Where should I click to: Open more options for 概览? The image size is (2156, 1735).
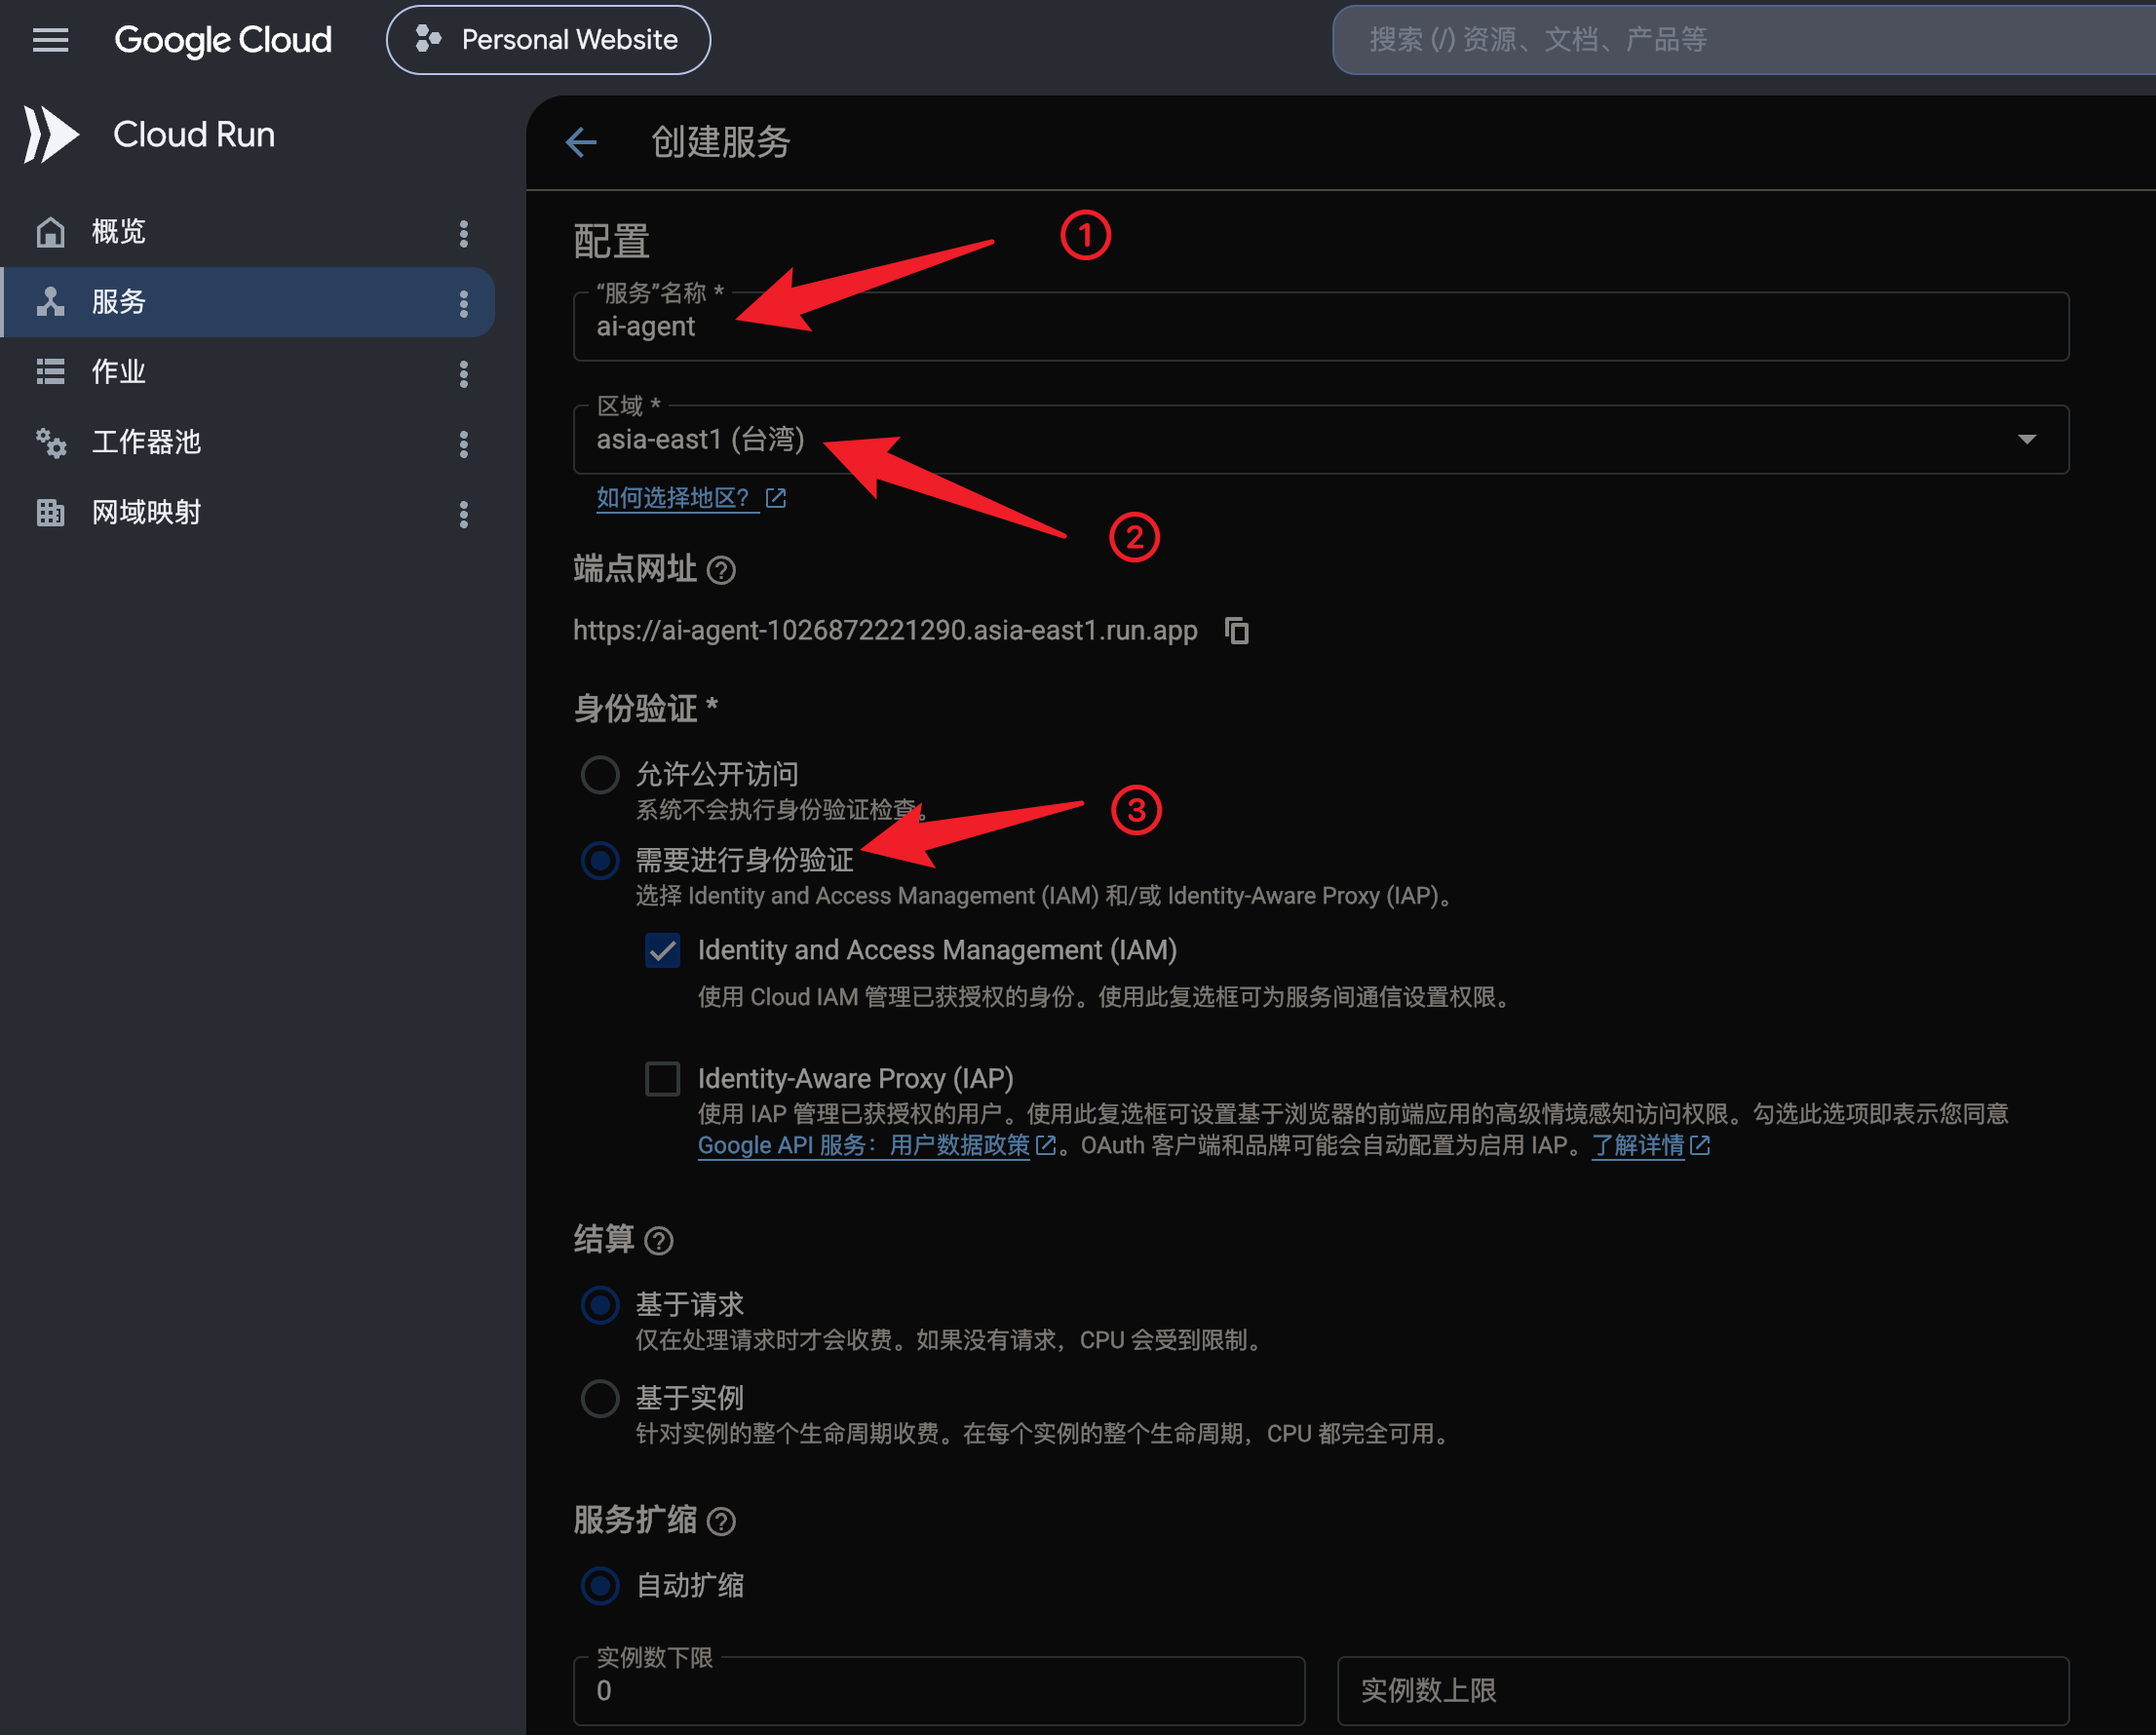click(x=463, y=233)
